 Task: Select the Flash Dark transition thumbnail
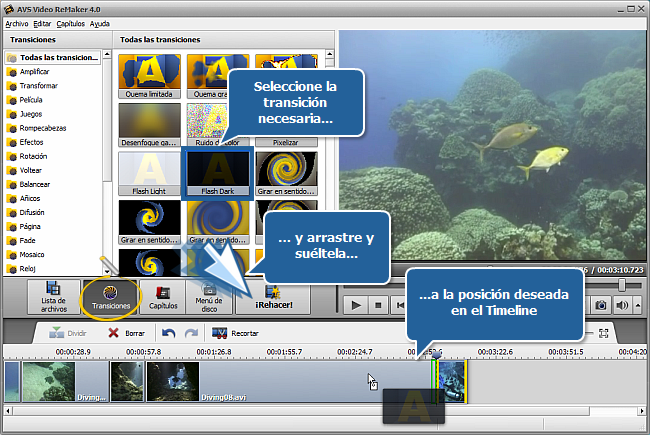217,172
